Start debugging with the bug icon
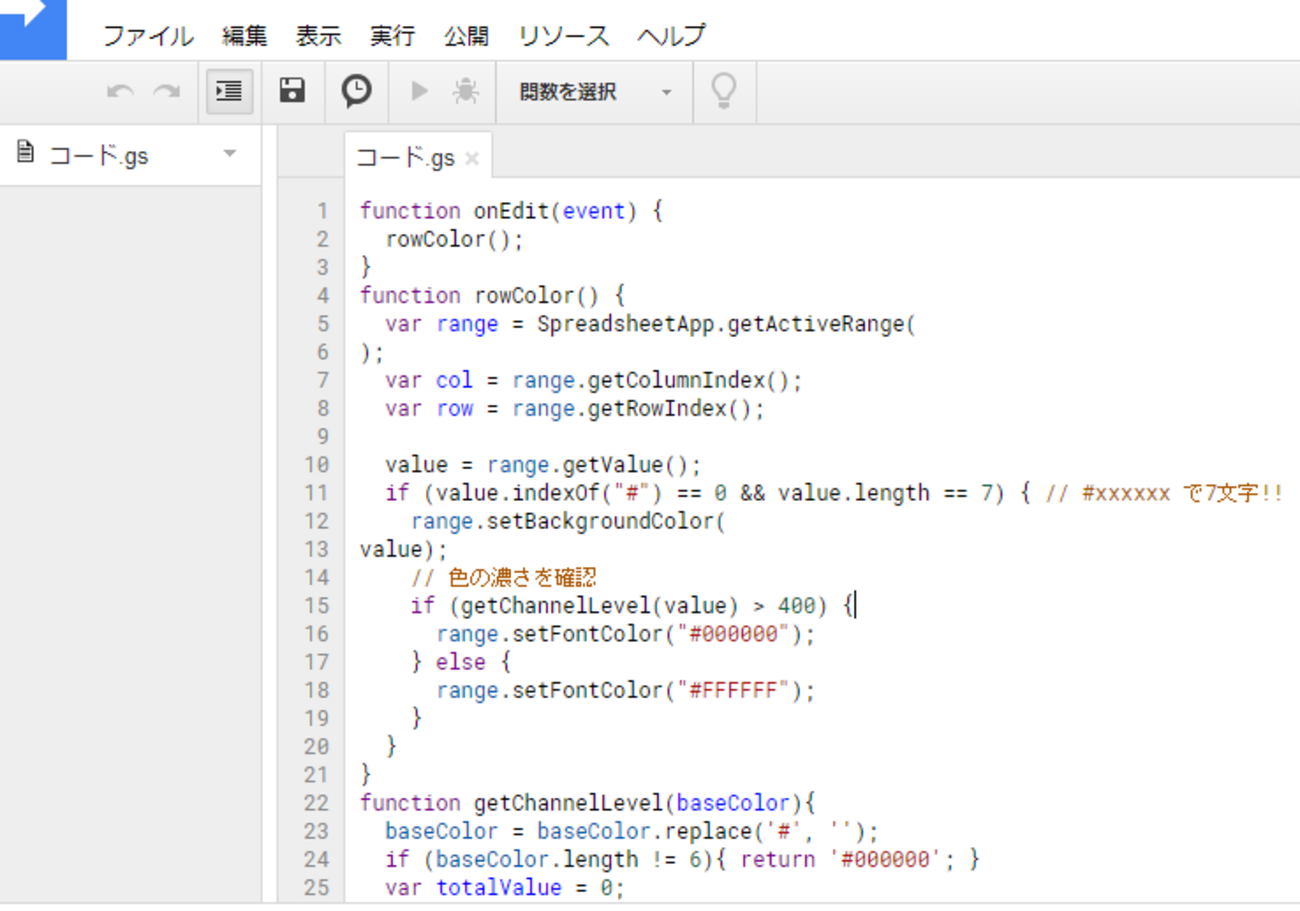Viewport: 1300px width, 911px height. point(465,92)
